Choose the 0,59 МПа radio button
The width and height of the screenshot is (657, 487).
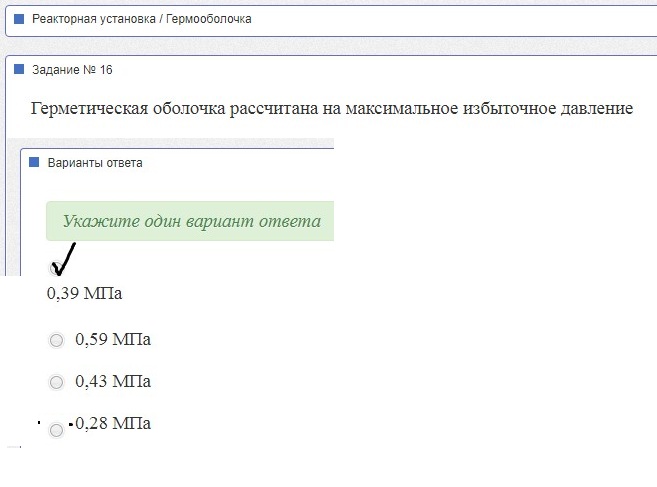click(x=57, y=340)
